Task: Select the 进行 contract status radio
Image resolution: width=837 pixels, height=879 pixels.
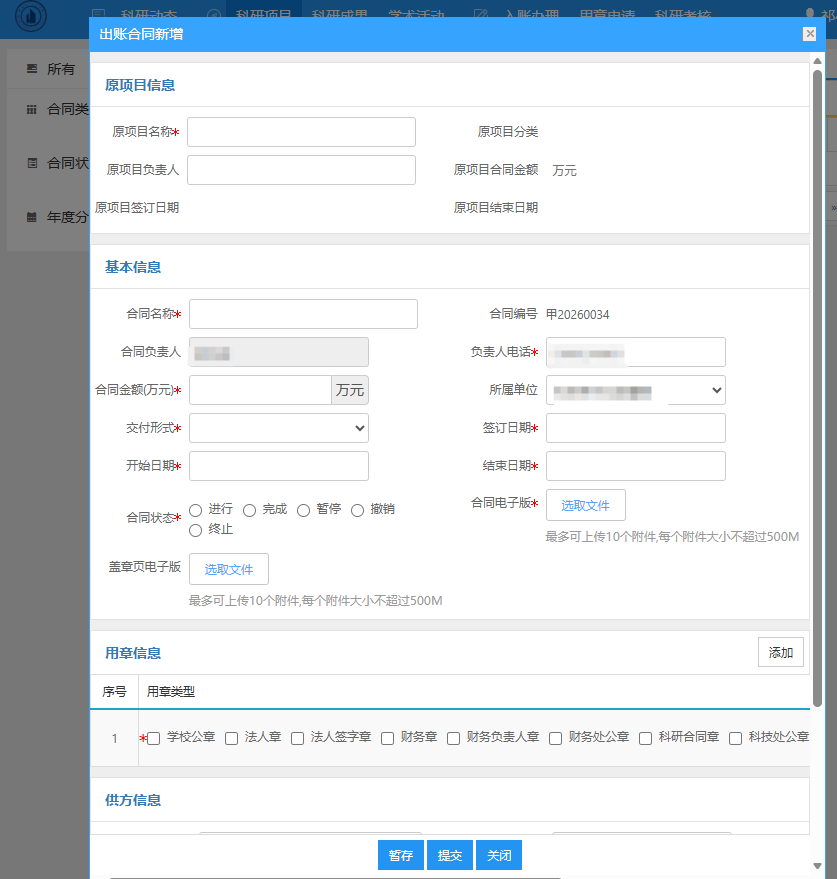Action: (196, 510)
